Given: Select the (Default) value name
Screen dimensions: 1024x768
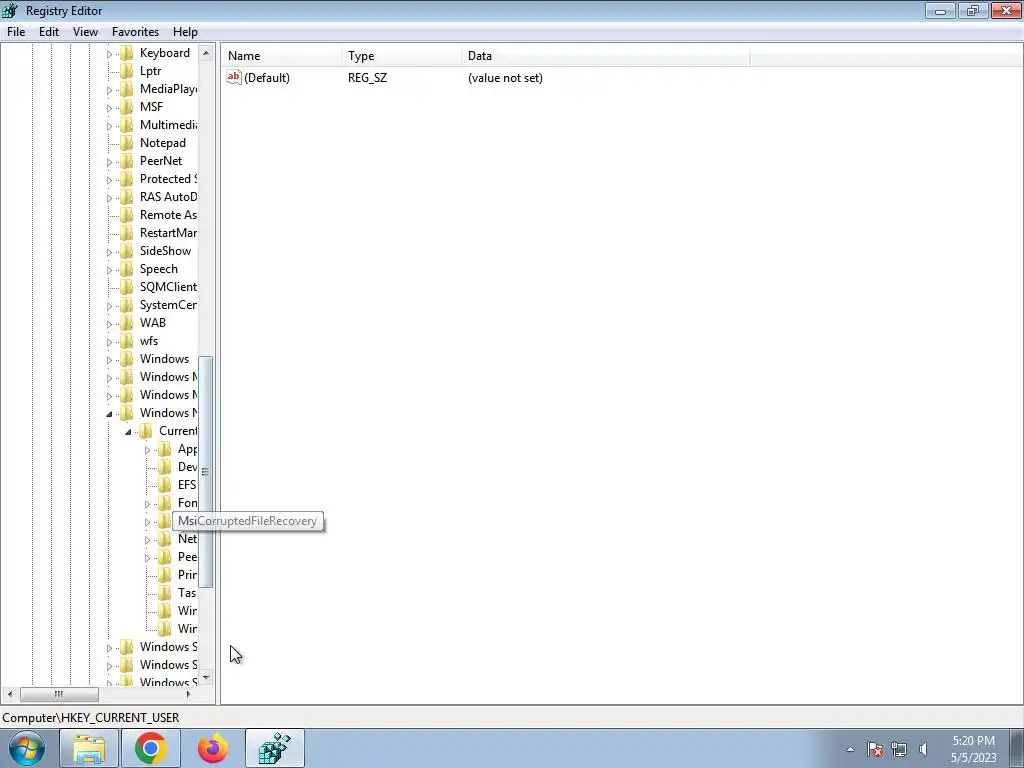Looking at the screenshot, I should click(266, 78).
